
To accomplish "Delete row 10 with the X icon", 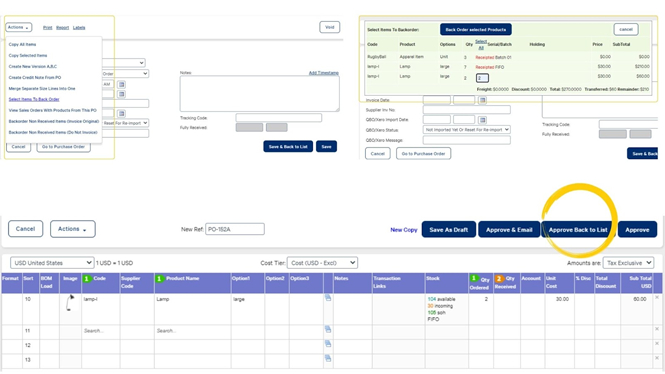I will click(x=657, y=298).
